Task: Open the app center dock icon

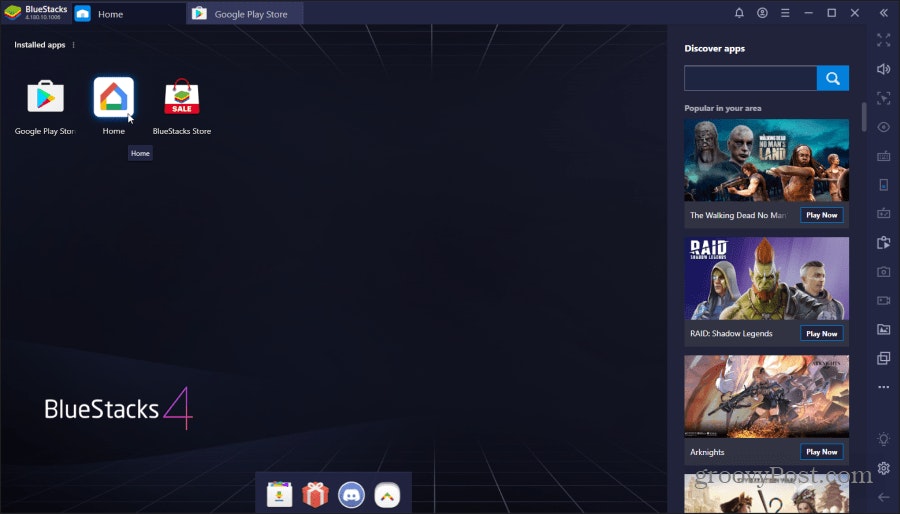Action: click(x=280, y=494)
